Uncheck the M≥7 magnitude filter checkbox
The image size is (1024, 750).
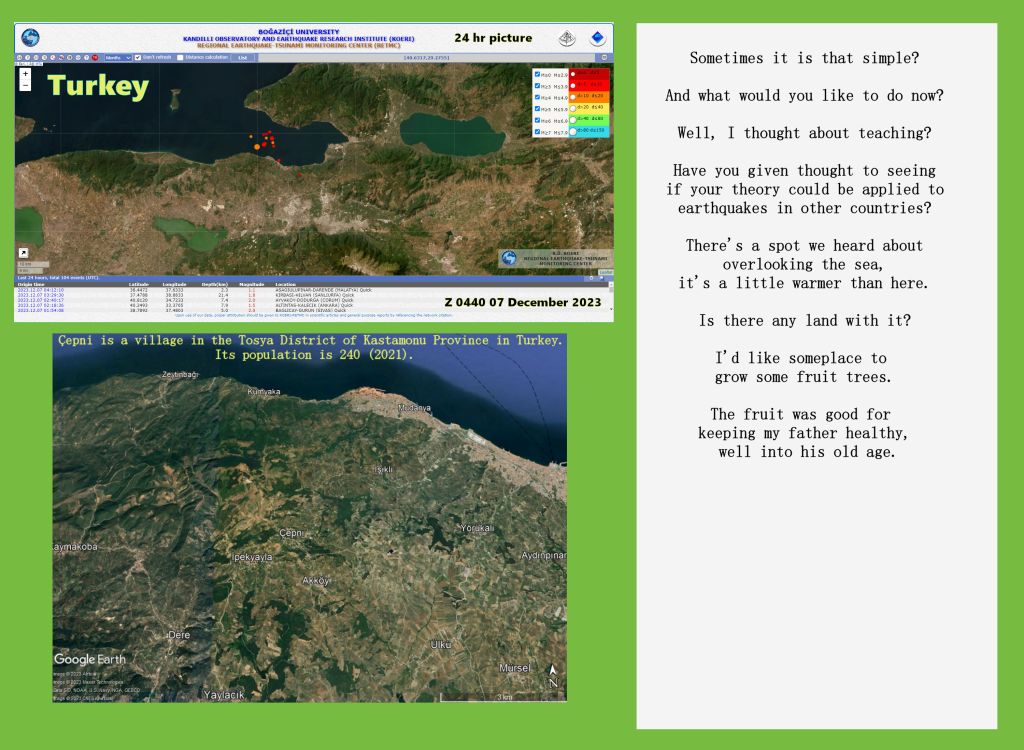[x=537, y=132]
